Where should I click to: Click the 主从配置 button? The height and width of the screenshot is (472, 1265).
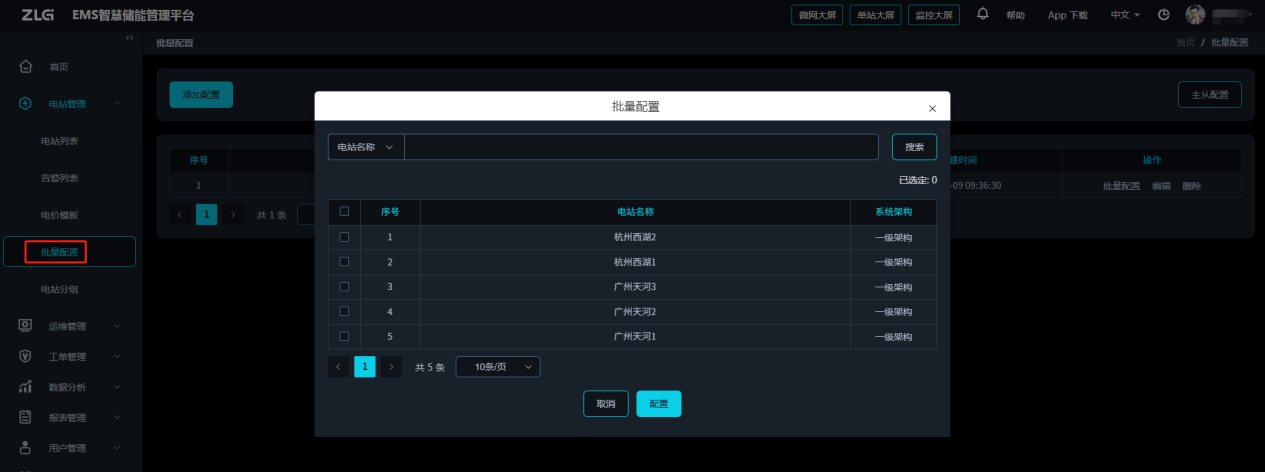click(1210, 95)
